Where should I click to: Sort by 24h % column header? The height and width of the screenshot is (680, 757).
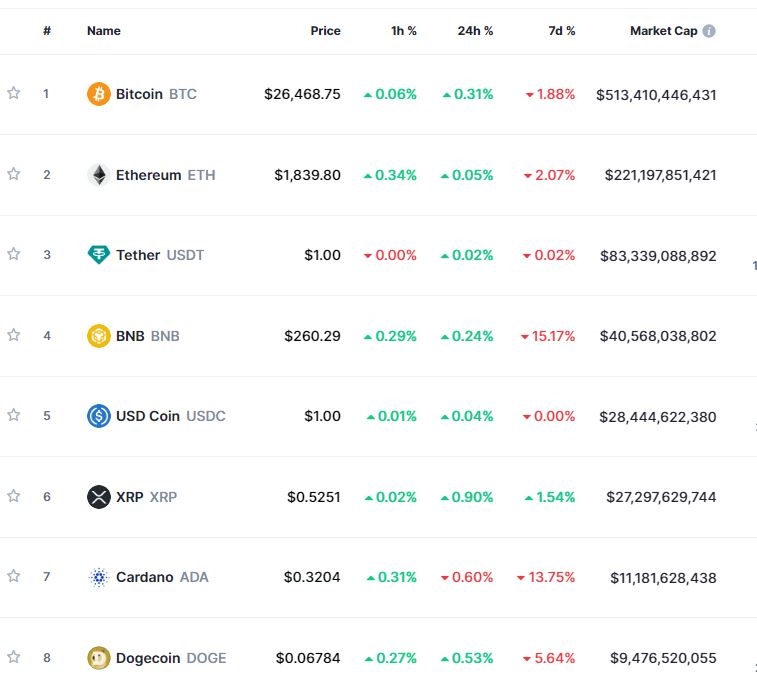pos(475,31)
